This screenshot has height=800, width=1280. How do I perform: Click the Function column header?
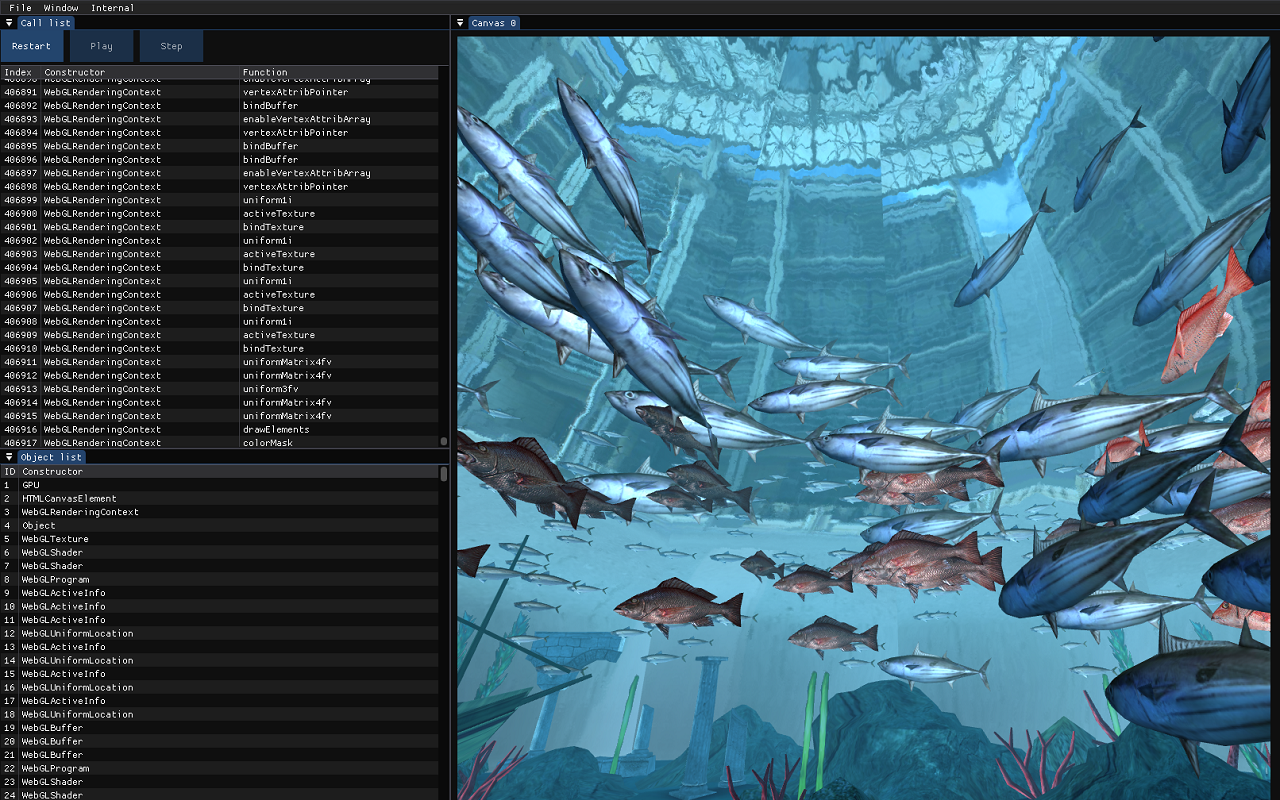[265, 72]
